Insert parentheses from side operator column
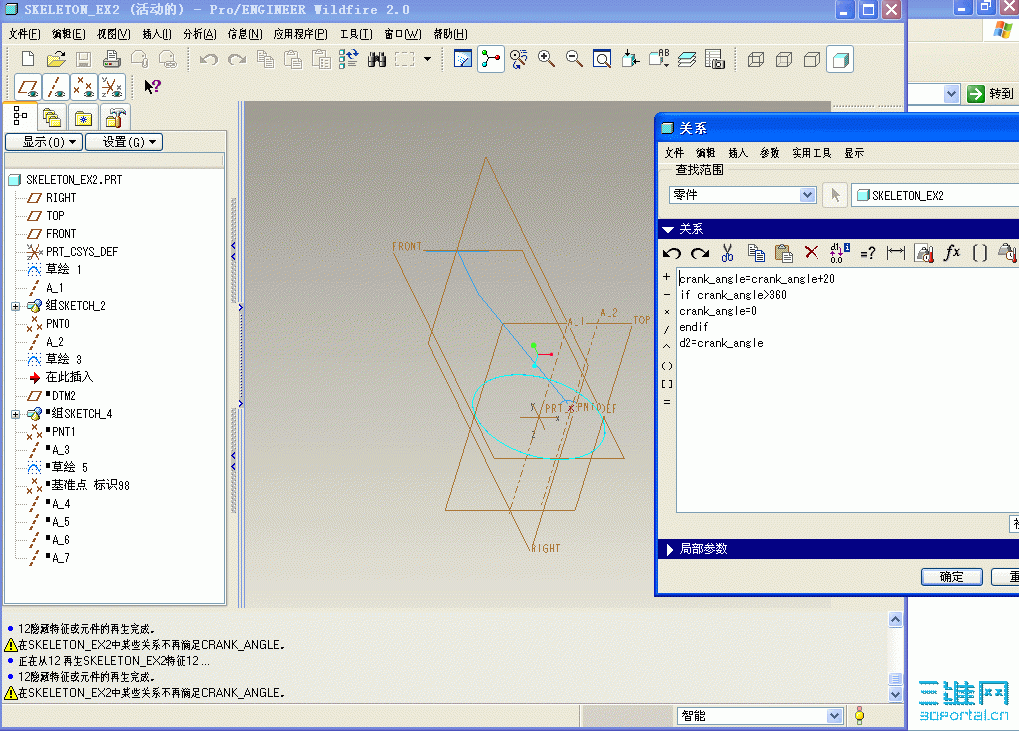 (x=667, y=366)
